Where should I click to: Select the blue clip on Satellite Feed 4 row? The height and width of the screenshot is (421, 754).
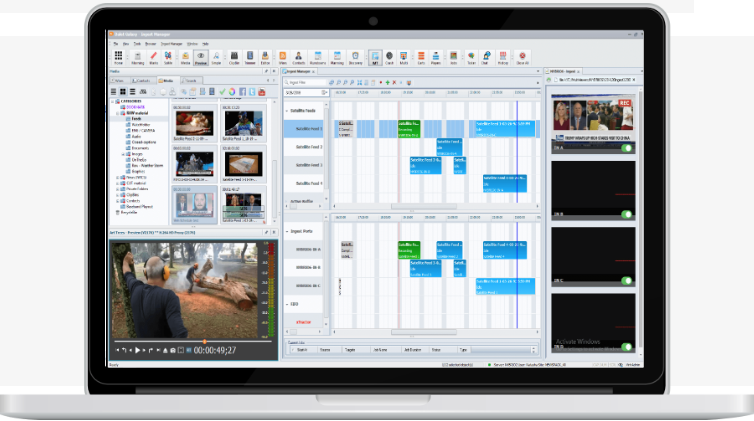[x=504, y=184]
